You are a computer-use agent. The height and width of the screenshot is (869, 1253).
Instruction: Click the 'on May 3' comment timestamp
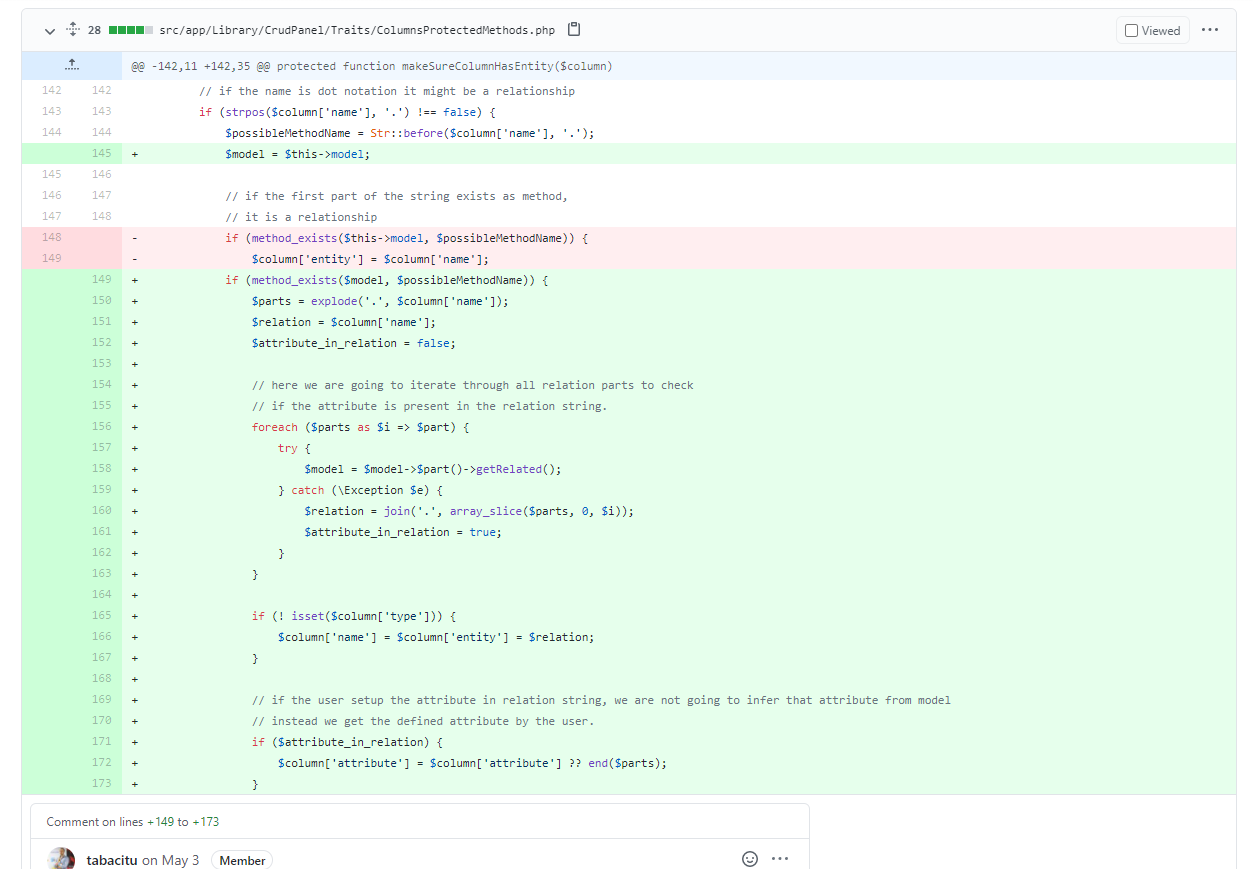(172, 859)
